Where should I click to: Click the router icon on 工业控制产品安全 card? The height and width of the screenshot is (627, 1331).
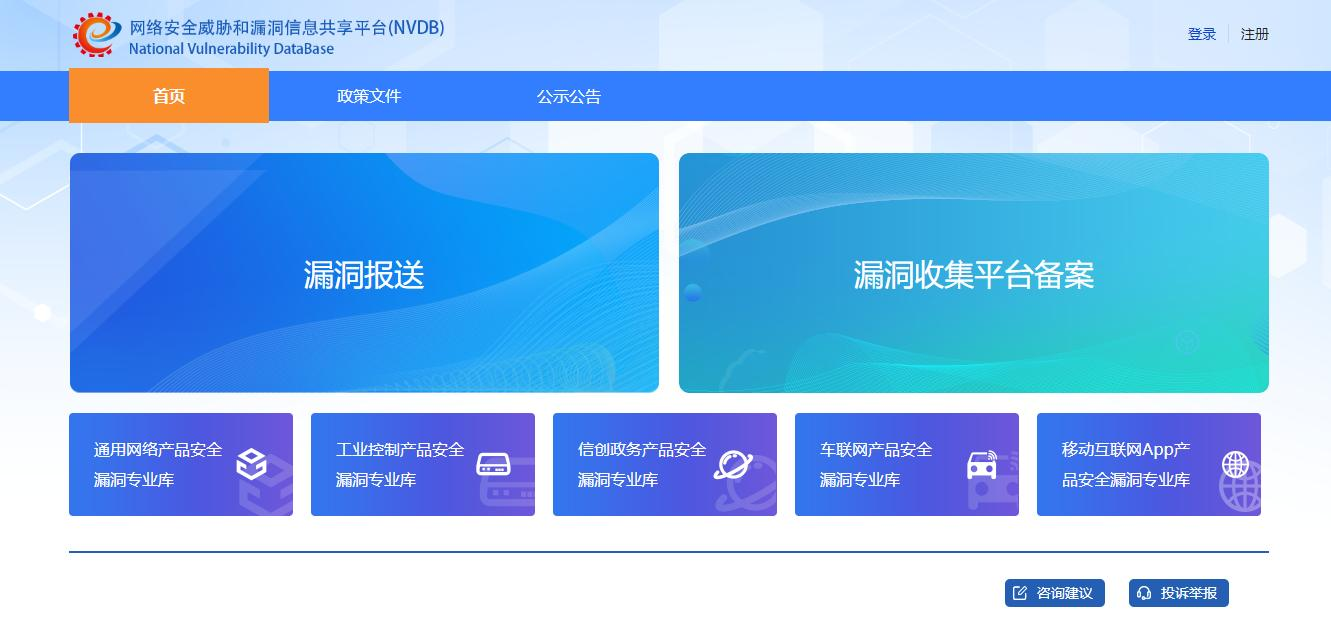click(493, 464)
